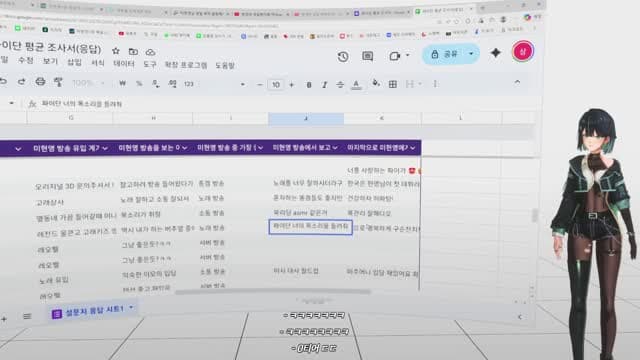Viewport: 640px width, 360px height.
Task: Expand the 공유 share options arrow
Action: [471, 53]
